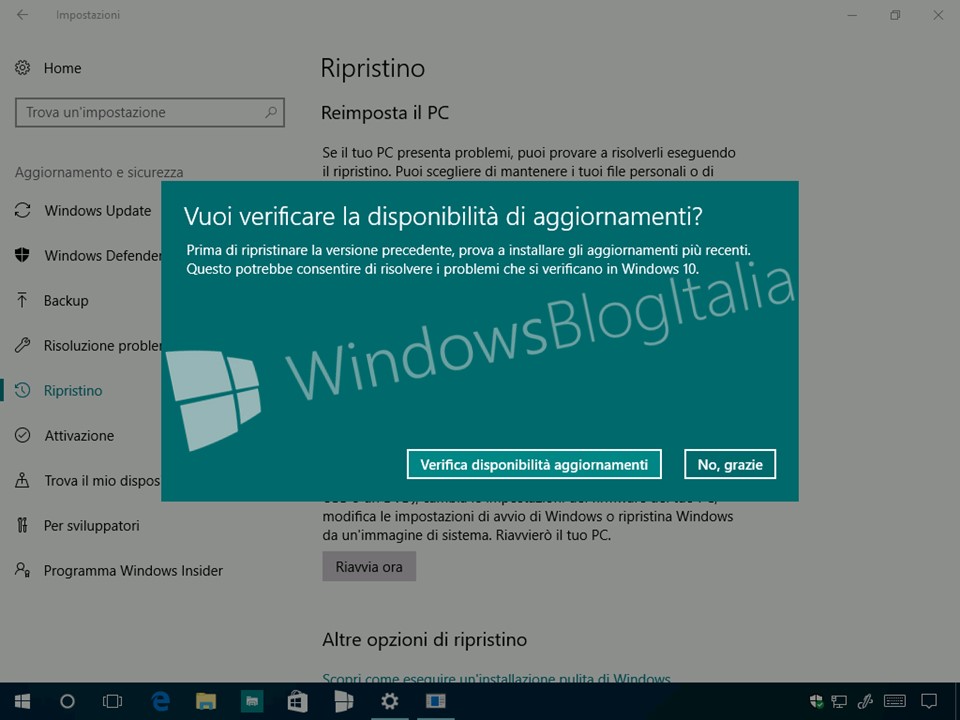
Task: Click the magnifier icon in the settings search box
Action: (271, 112)
